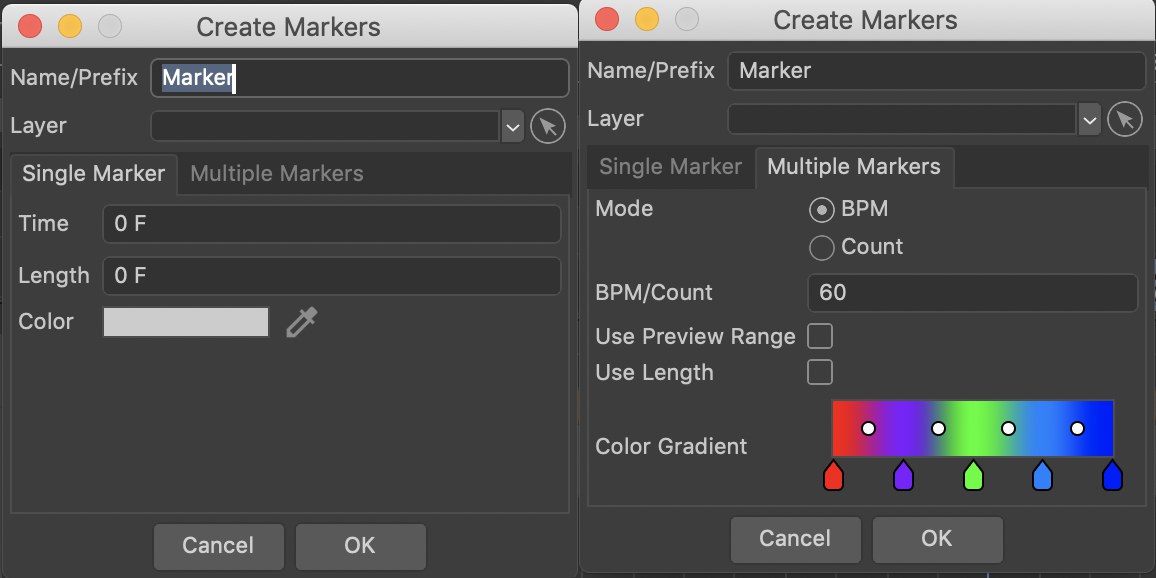Select the red gradient knot
This screenshot has width=1156, height=578.
tap(833, 476)
